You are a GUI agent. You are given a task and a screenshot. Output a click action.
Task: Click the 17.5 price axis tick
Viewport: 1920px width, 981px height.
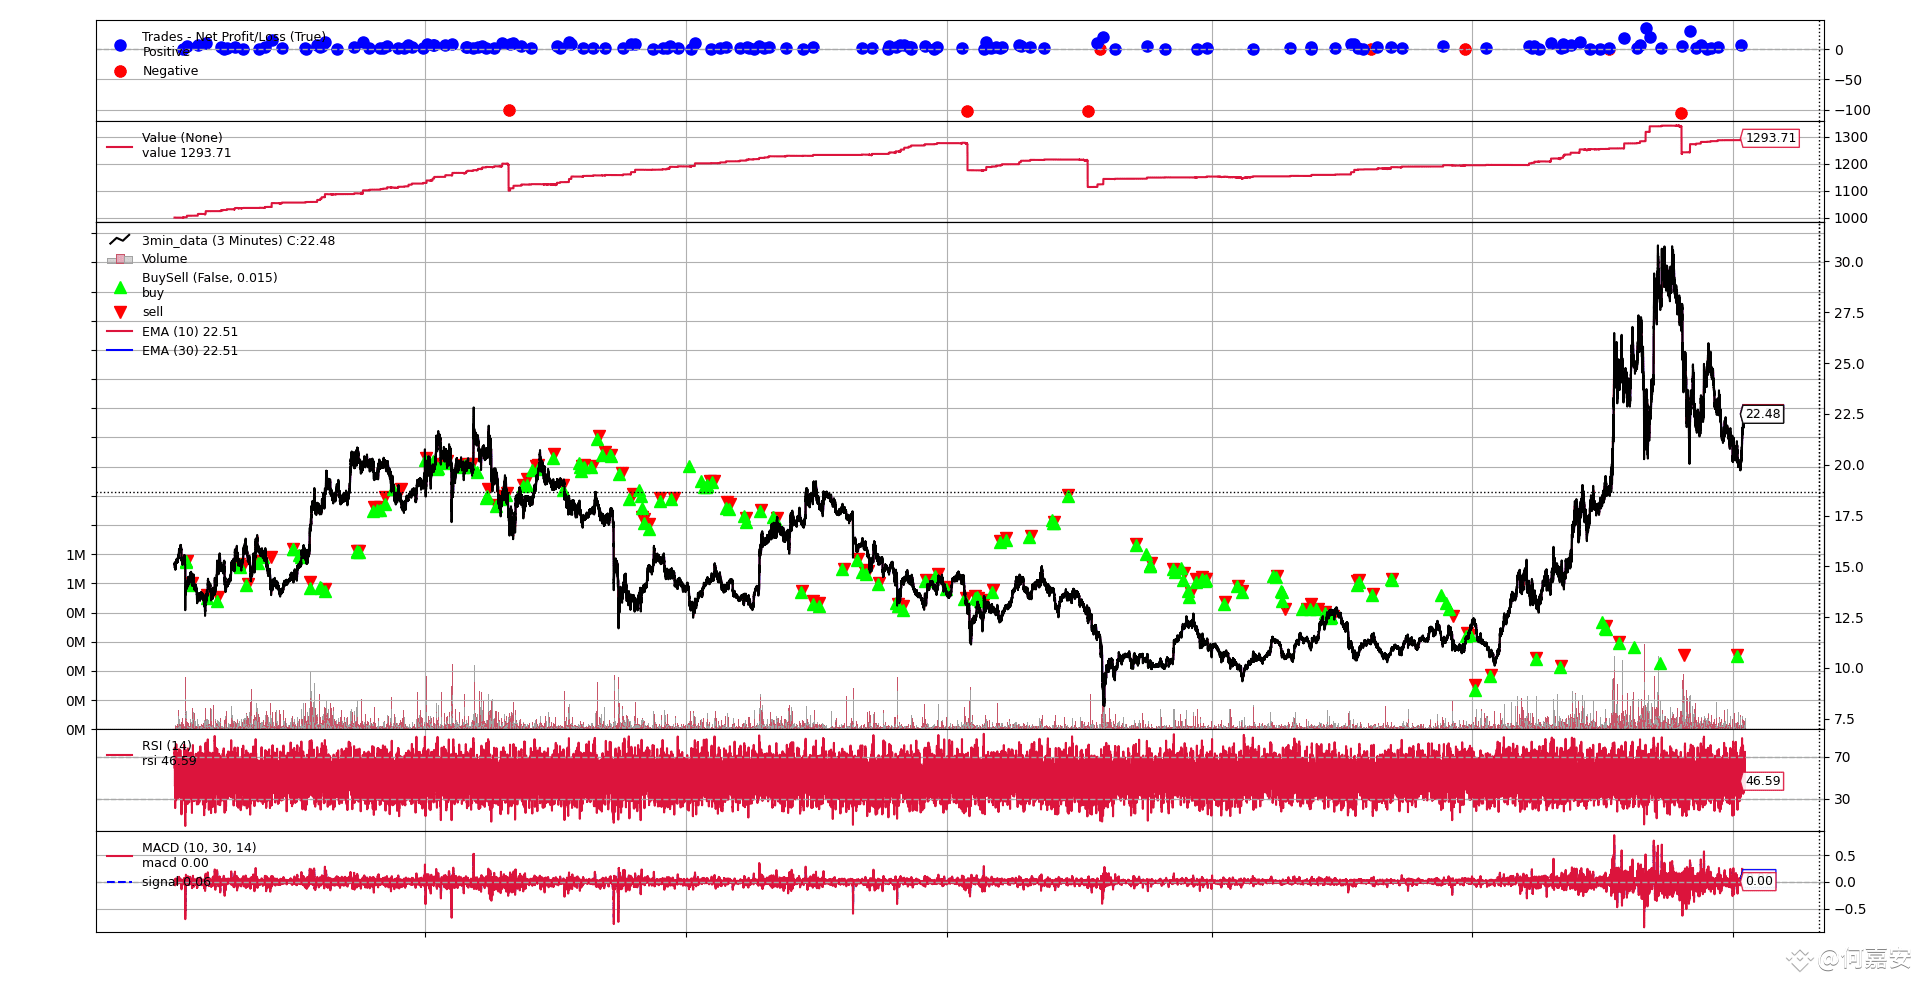(x=1849, y=516)
